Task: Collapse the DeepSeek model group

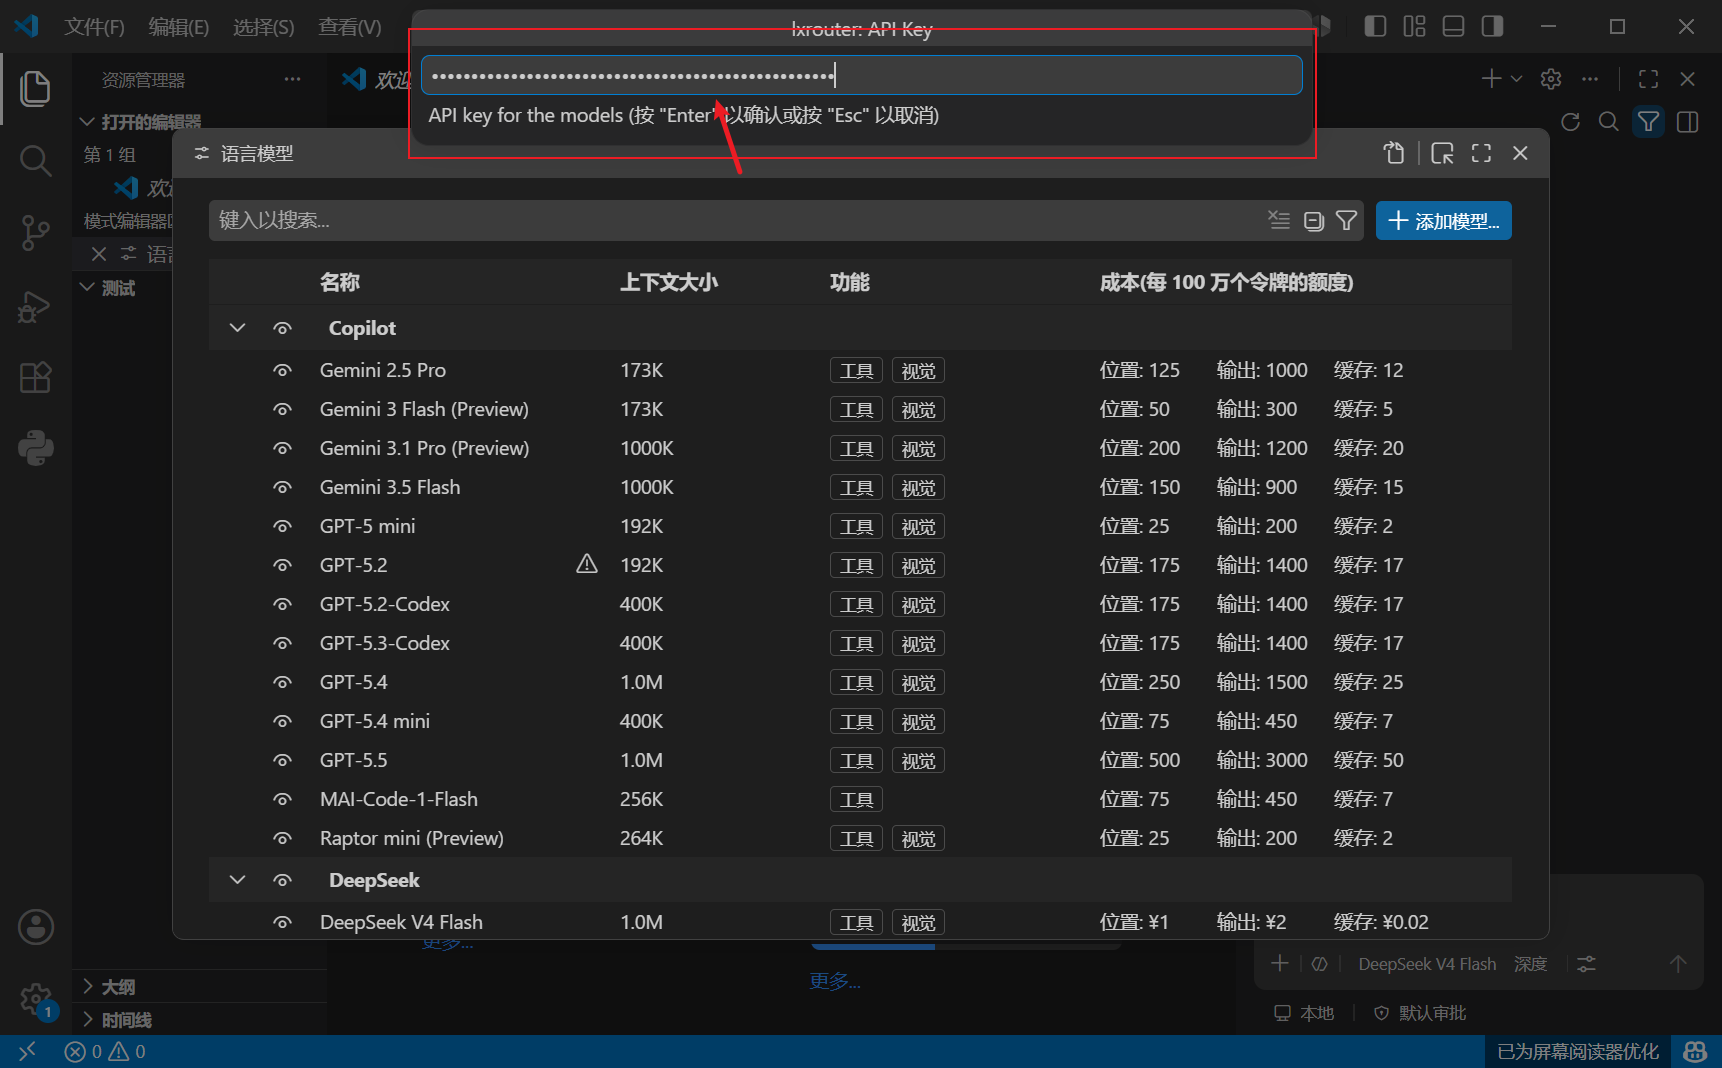Action: click(237, 880)
